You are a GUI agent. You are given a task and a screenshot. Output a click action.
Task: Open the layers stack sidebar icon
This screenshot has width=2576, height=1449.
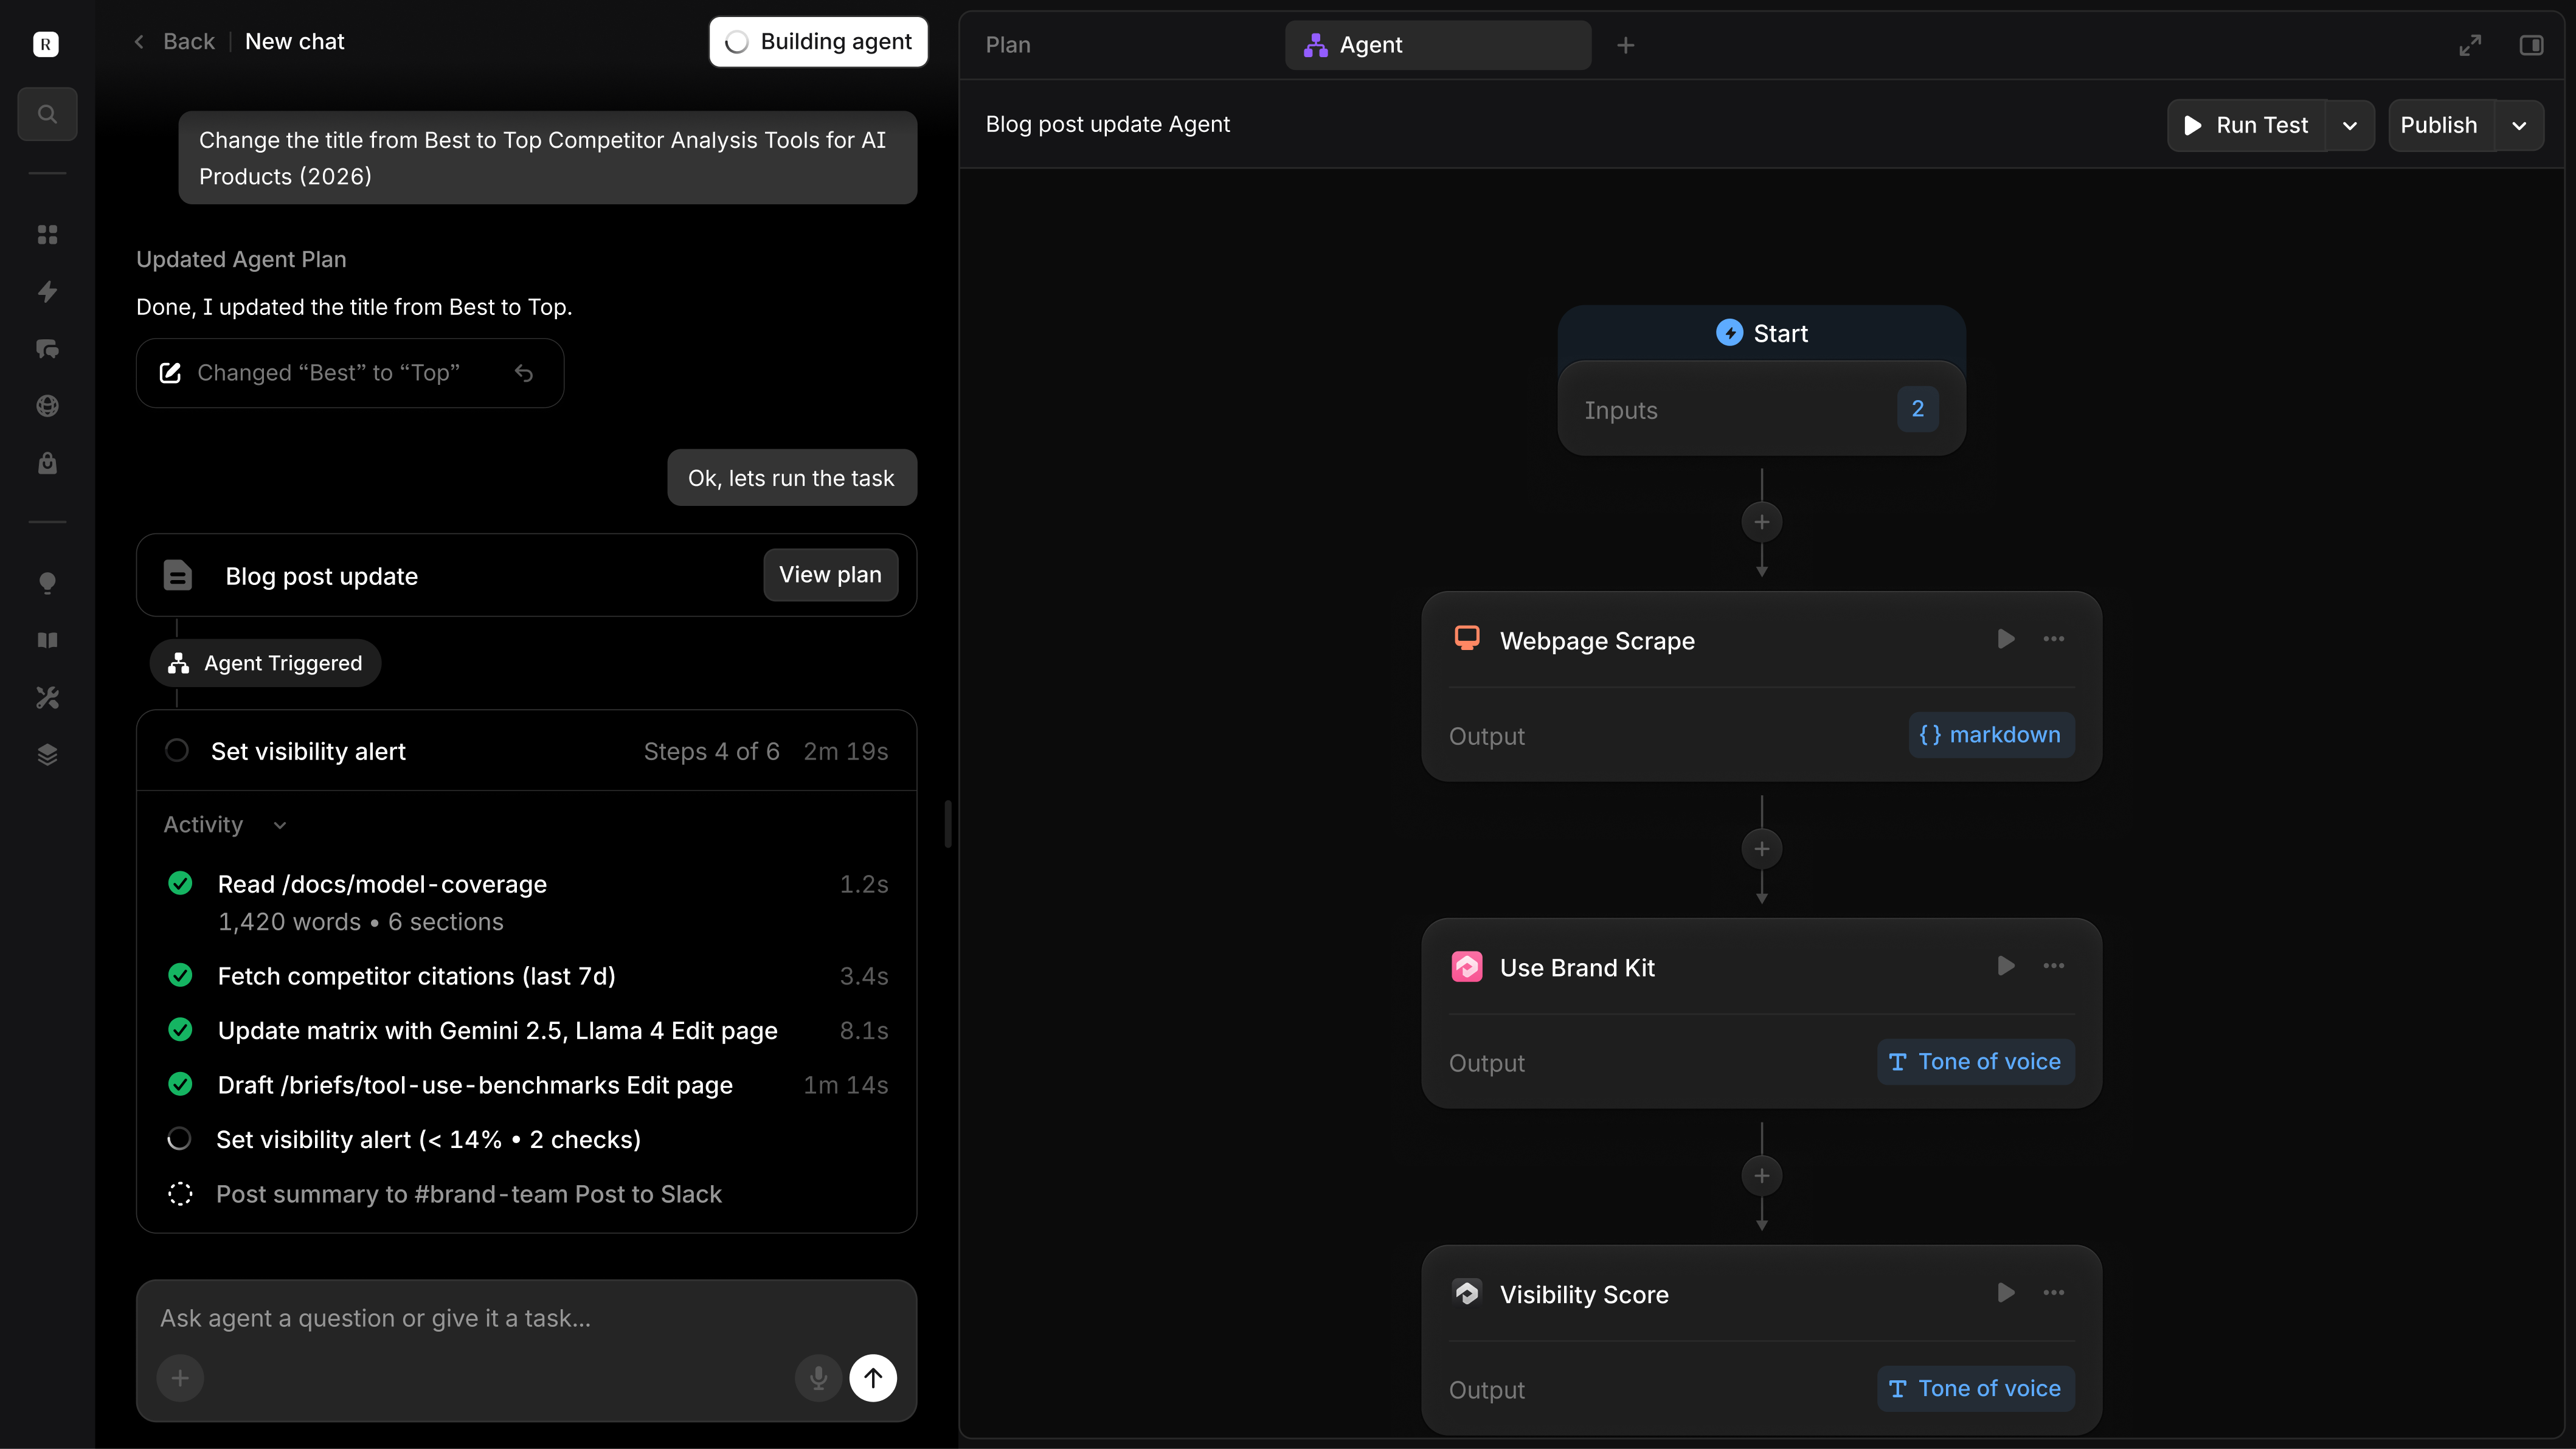47,755
